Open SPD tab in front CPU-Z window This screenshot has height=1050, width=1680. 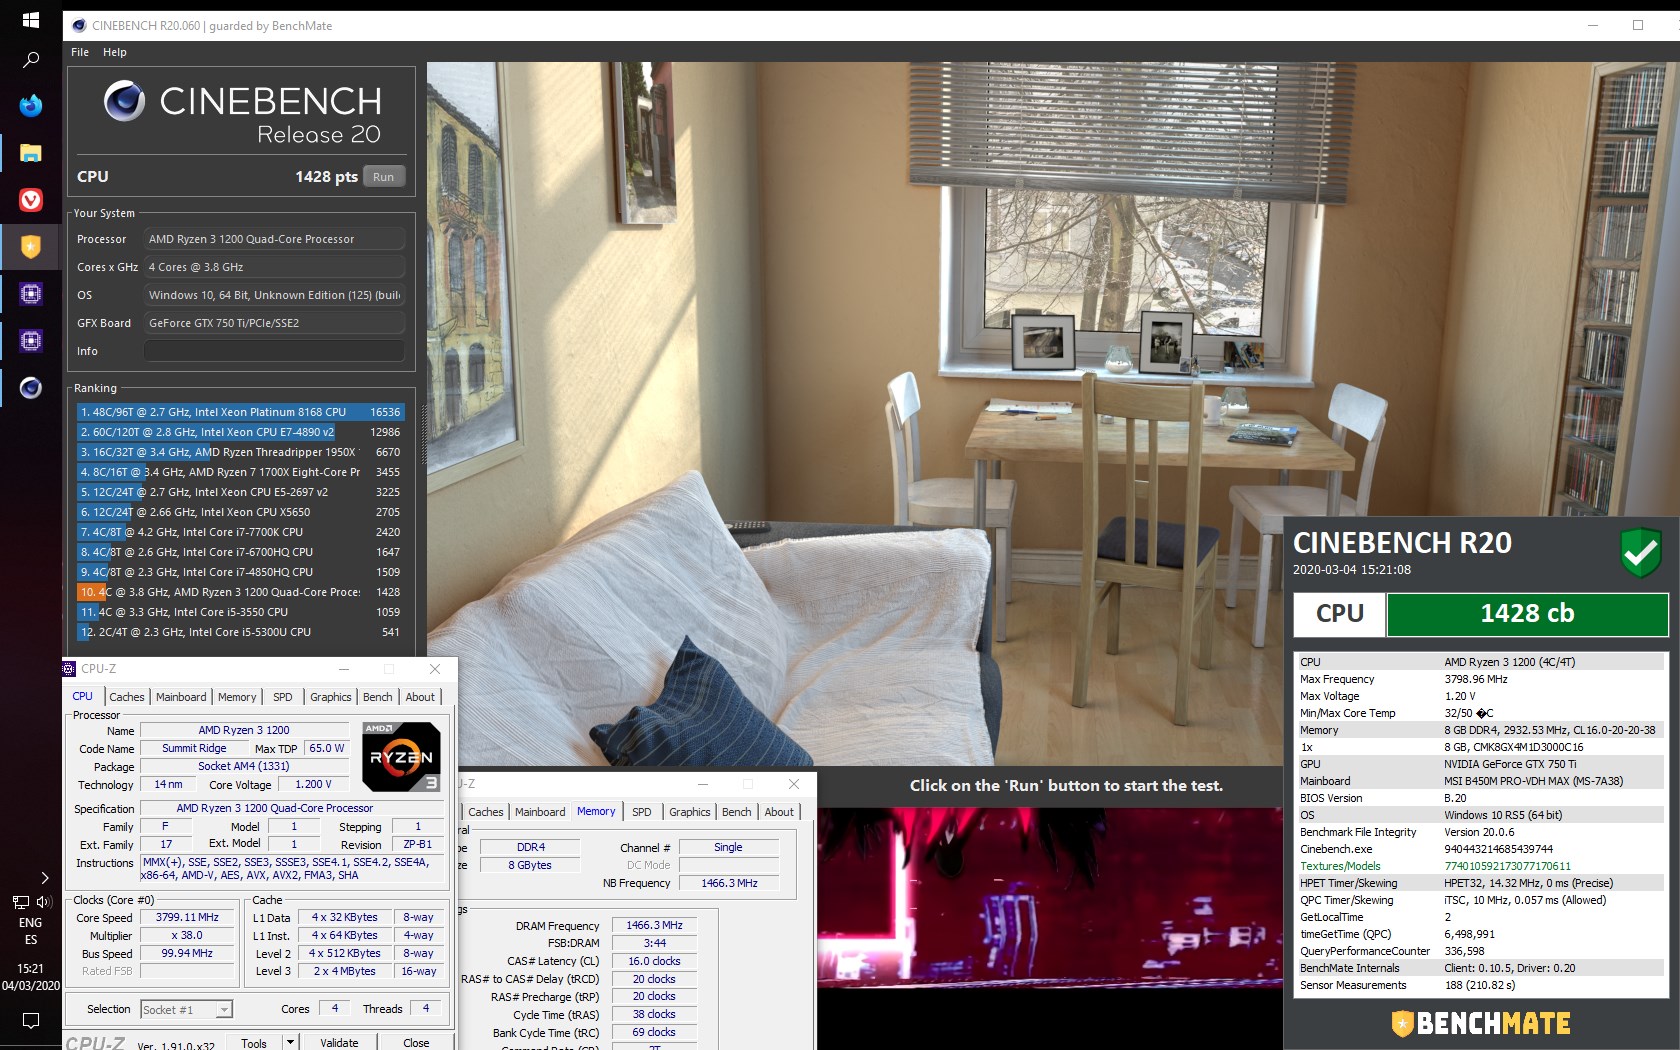click(x=283, y=697)
